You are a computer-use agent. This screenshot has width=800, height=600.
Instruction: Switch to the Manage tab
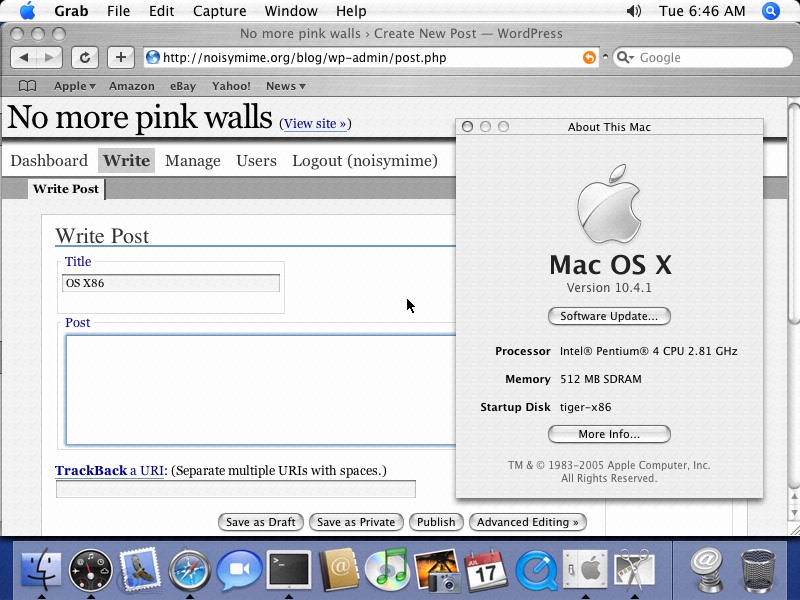click(192, 161)
